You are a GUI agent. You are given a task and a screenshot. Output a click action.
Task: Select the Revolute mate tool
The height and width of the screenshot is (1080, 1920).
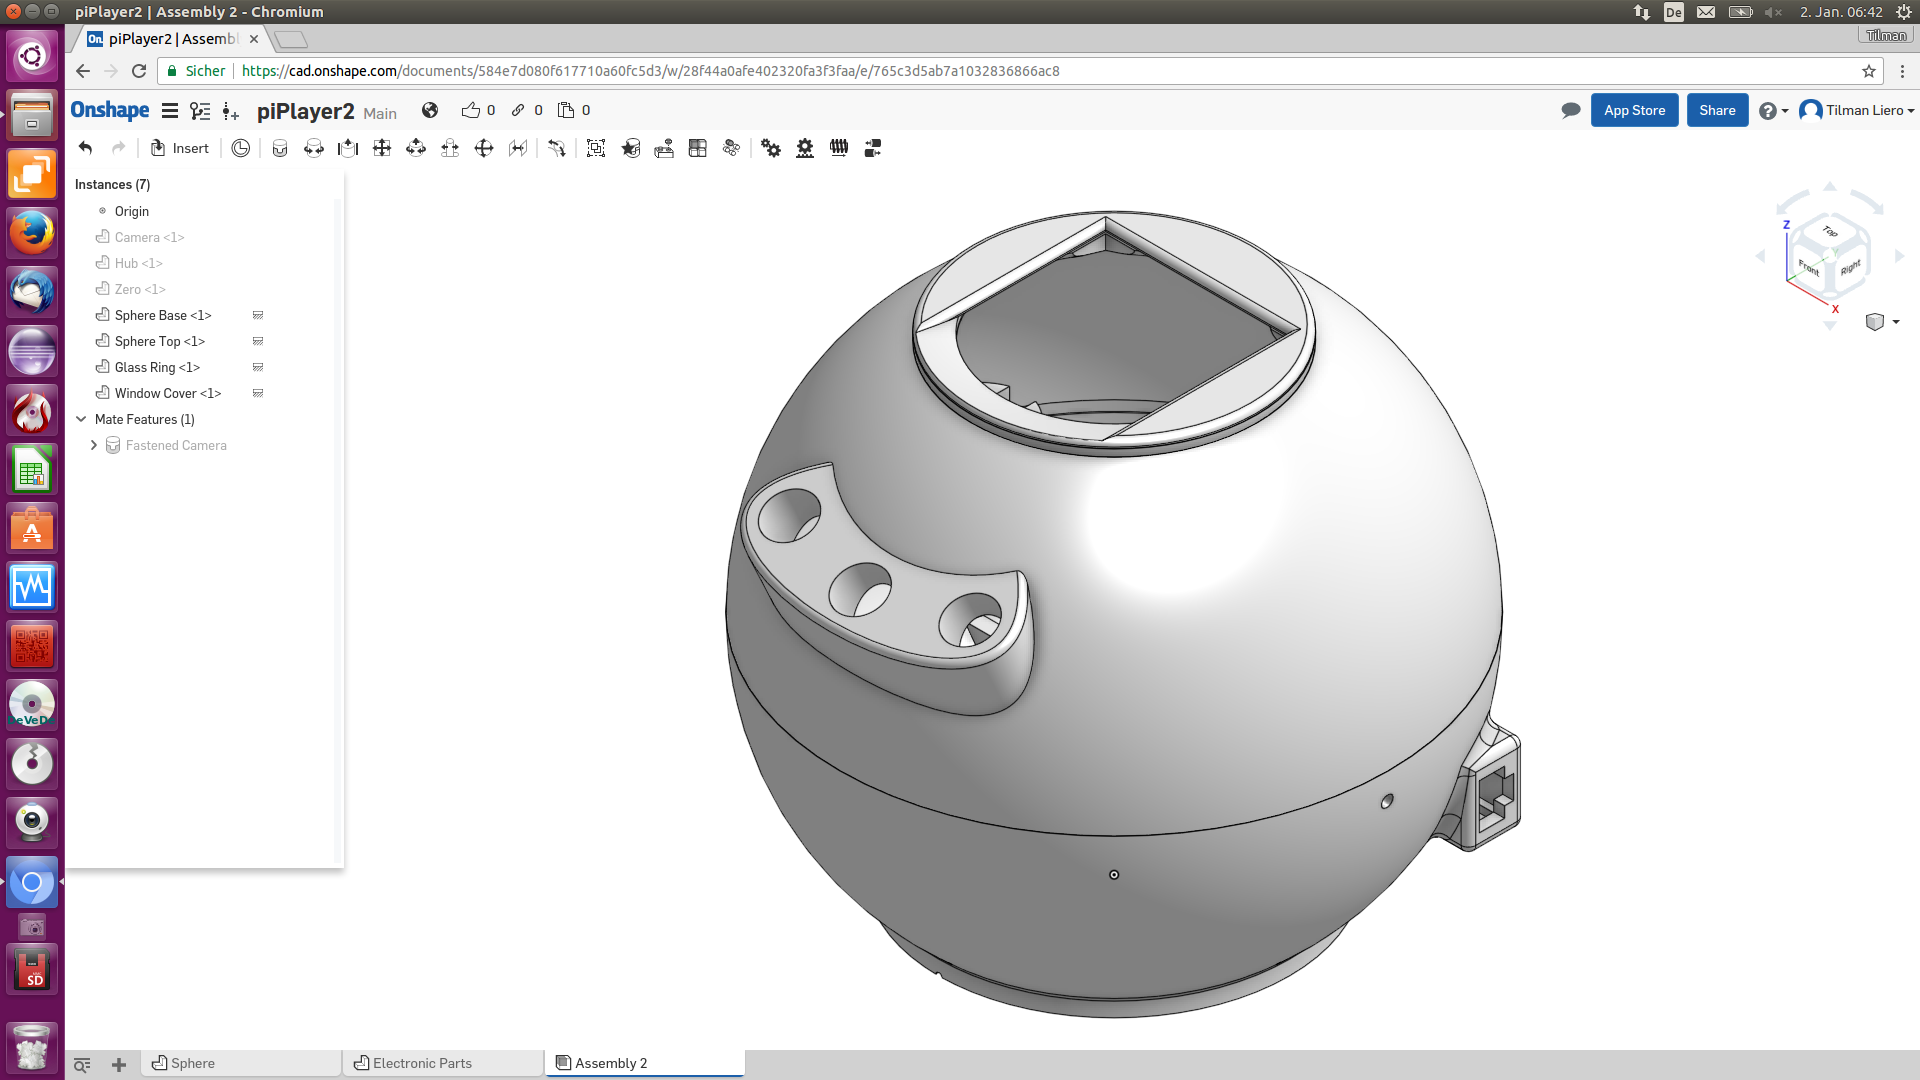tap(314, 148)
